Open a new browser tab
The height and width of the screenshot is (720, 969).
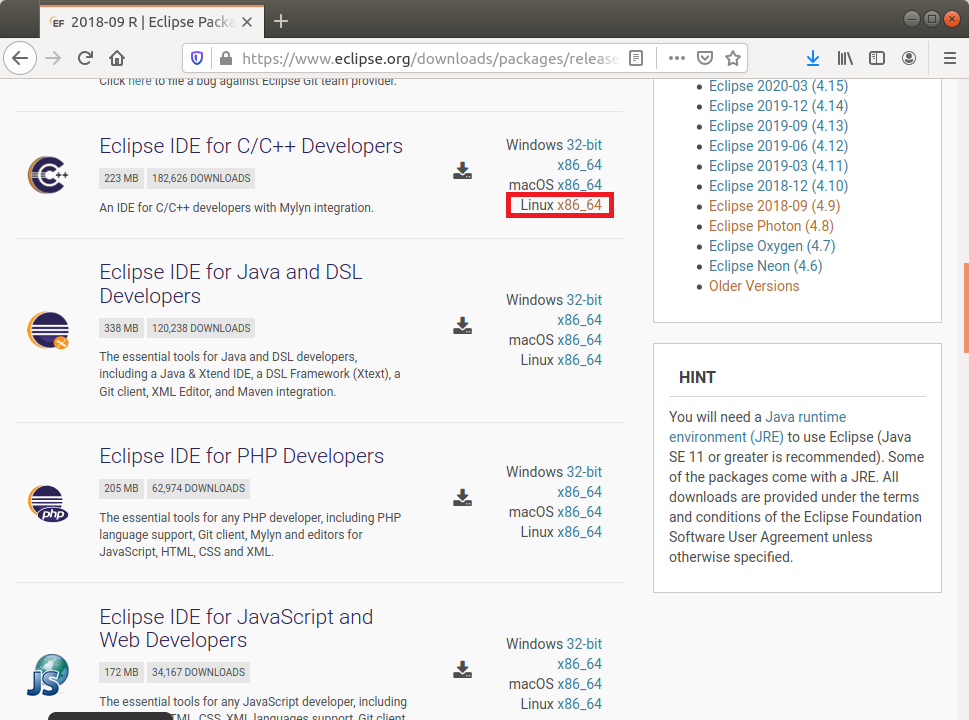[x=281, y=22]
